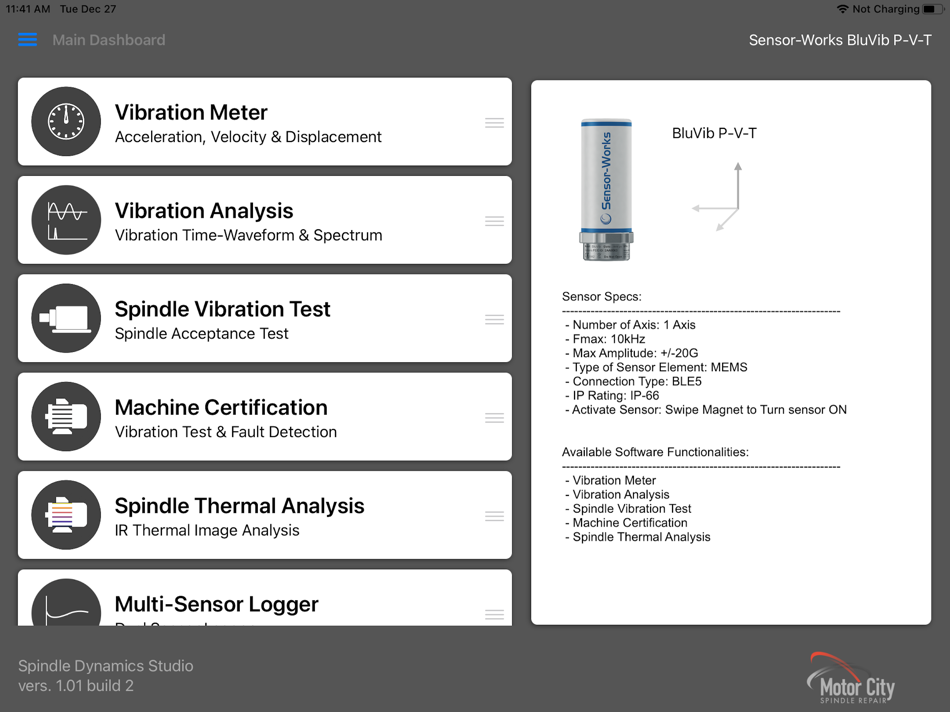Click the 'vers. 1.01 build 2' text
This screenshot has height=712, width=950.
point(76,686)
